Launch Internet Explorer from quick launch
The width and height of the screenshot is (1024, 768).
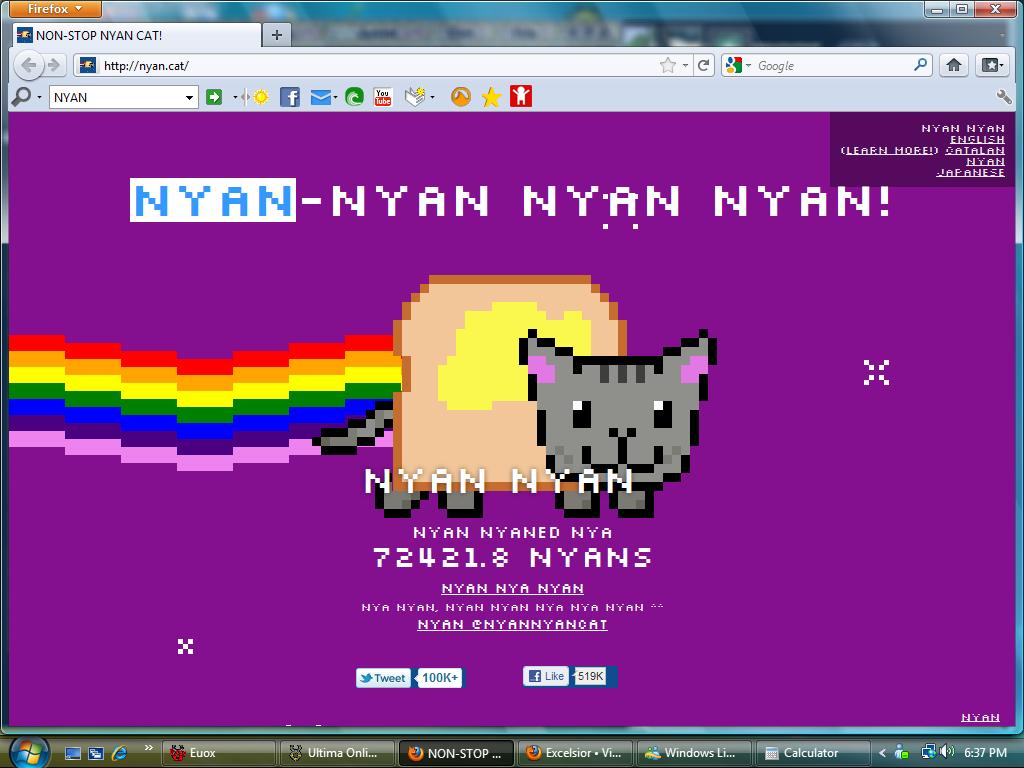point(120,753)
